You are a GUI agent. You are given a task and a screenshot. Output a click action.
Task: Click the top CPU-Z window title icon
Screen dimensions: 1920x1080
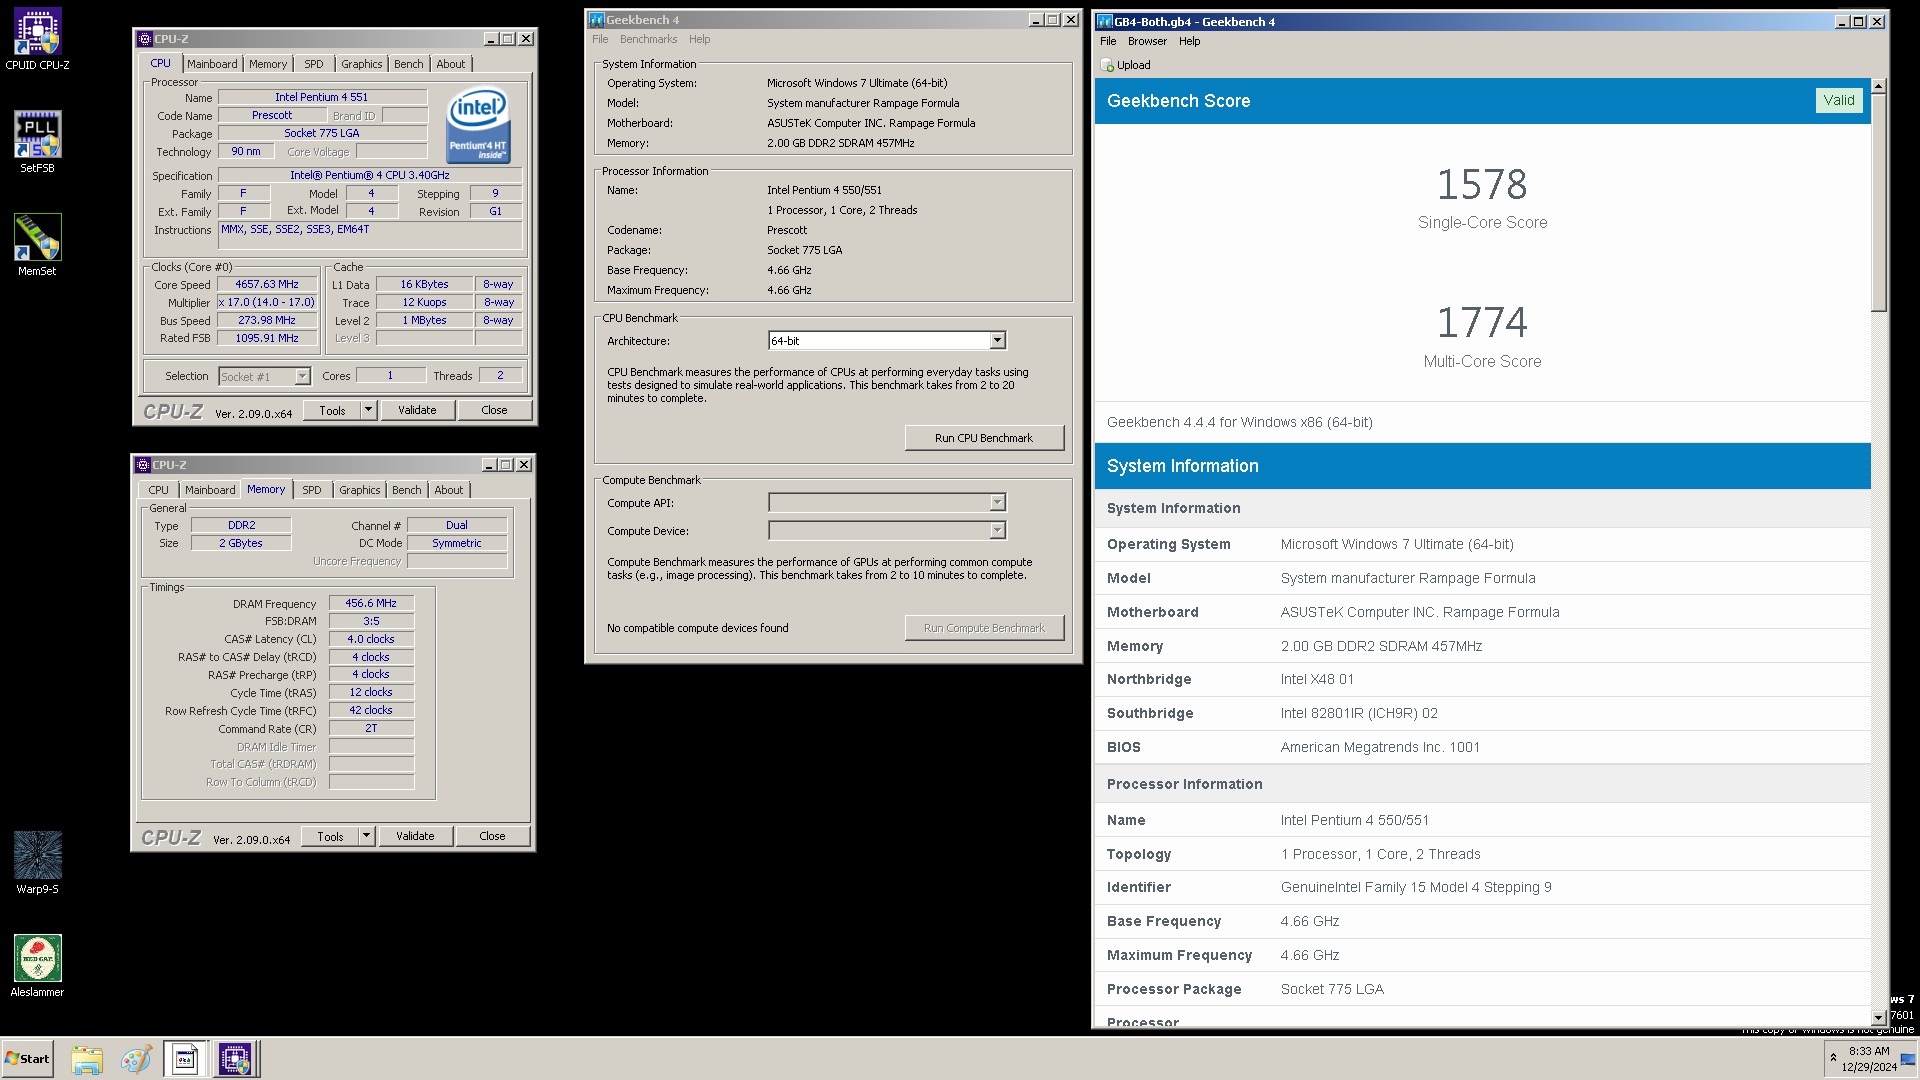click(144, 39)
